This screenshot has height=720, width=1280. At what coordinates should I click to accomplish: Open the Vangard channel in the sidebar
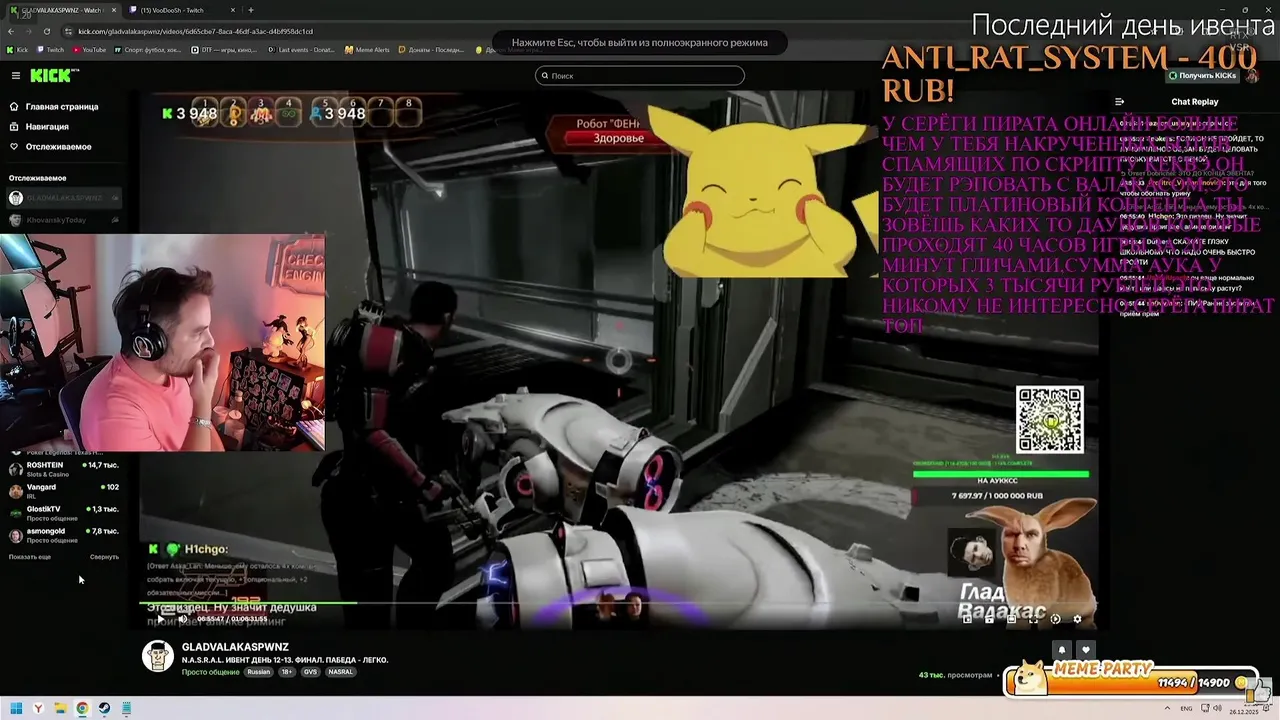click(x=64, y=491)
